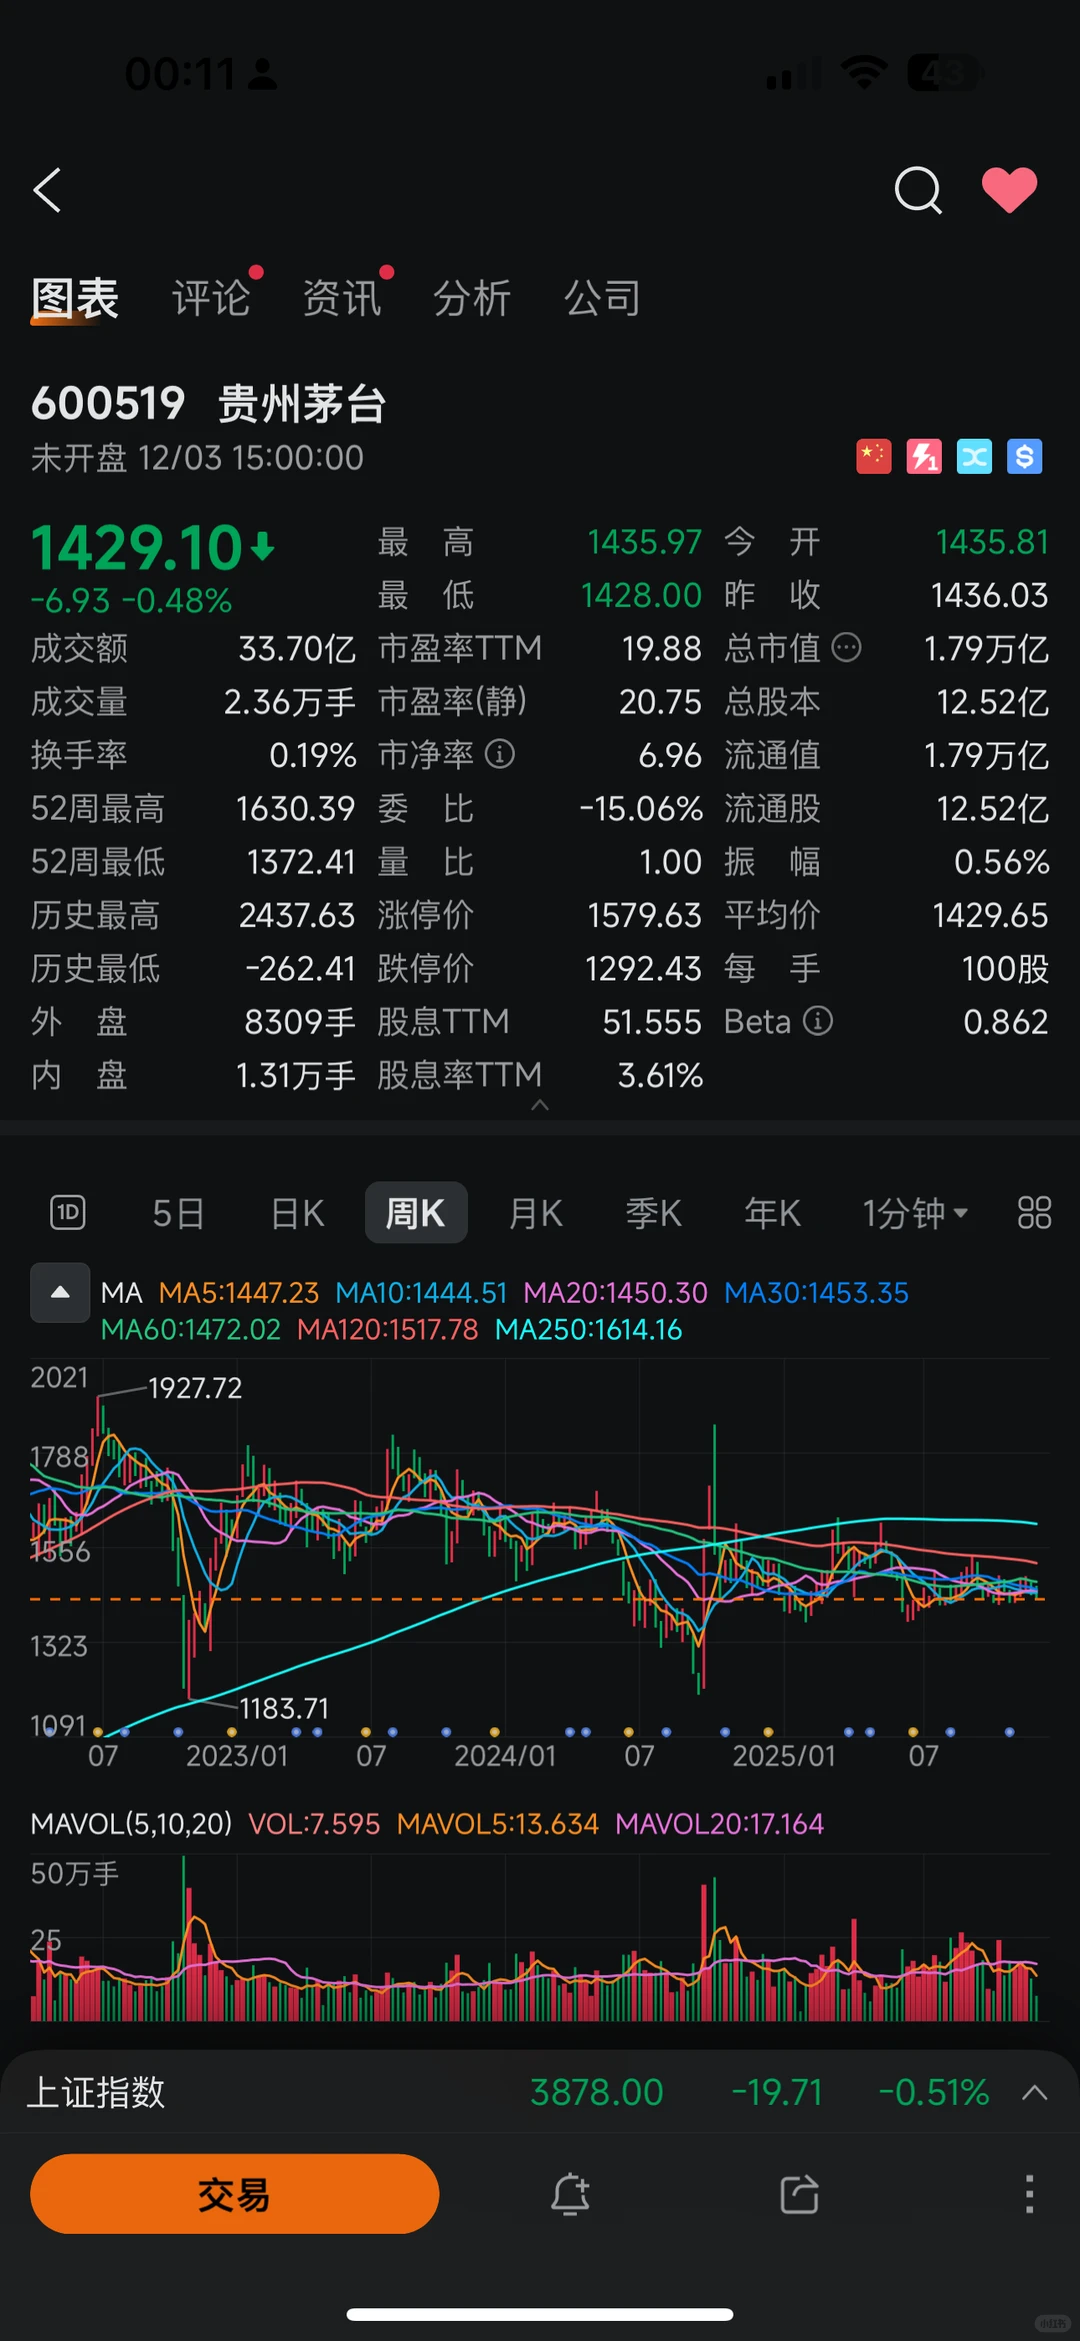Switch to the 分析 tab
Image resolution: width=1080 pixels, height=2341 pixels.
point(472,298)
